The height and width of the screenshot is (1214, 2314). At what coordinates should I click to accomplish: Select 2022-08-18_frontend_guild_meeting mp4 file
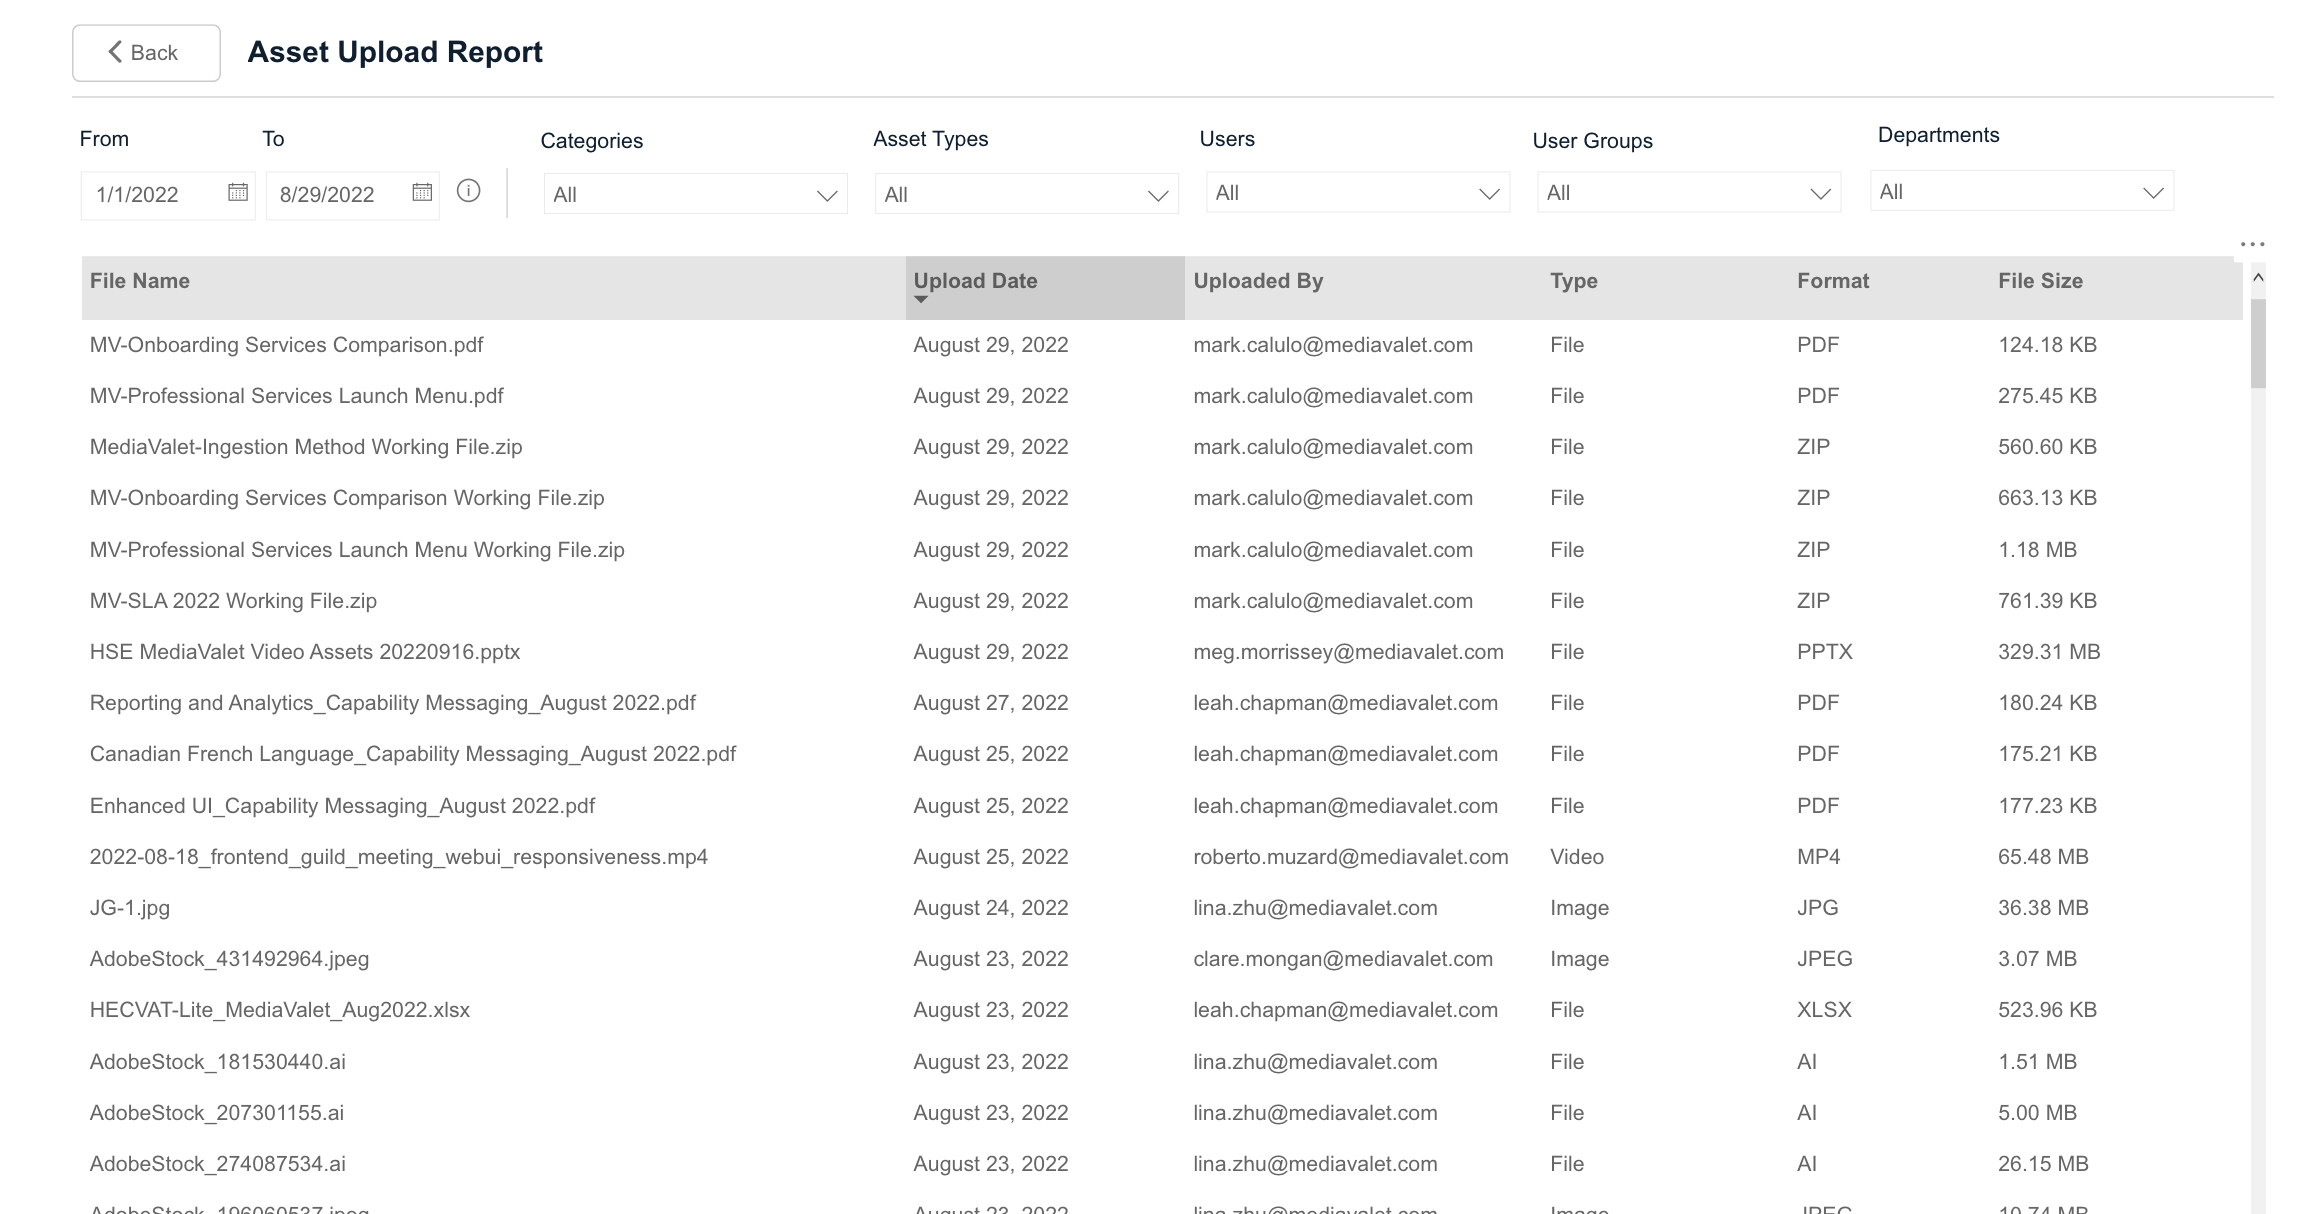point(399,857)
